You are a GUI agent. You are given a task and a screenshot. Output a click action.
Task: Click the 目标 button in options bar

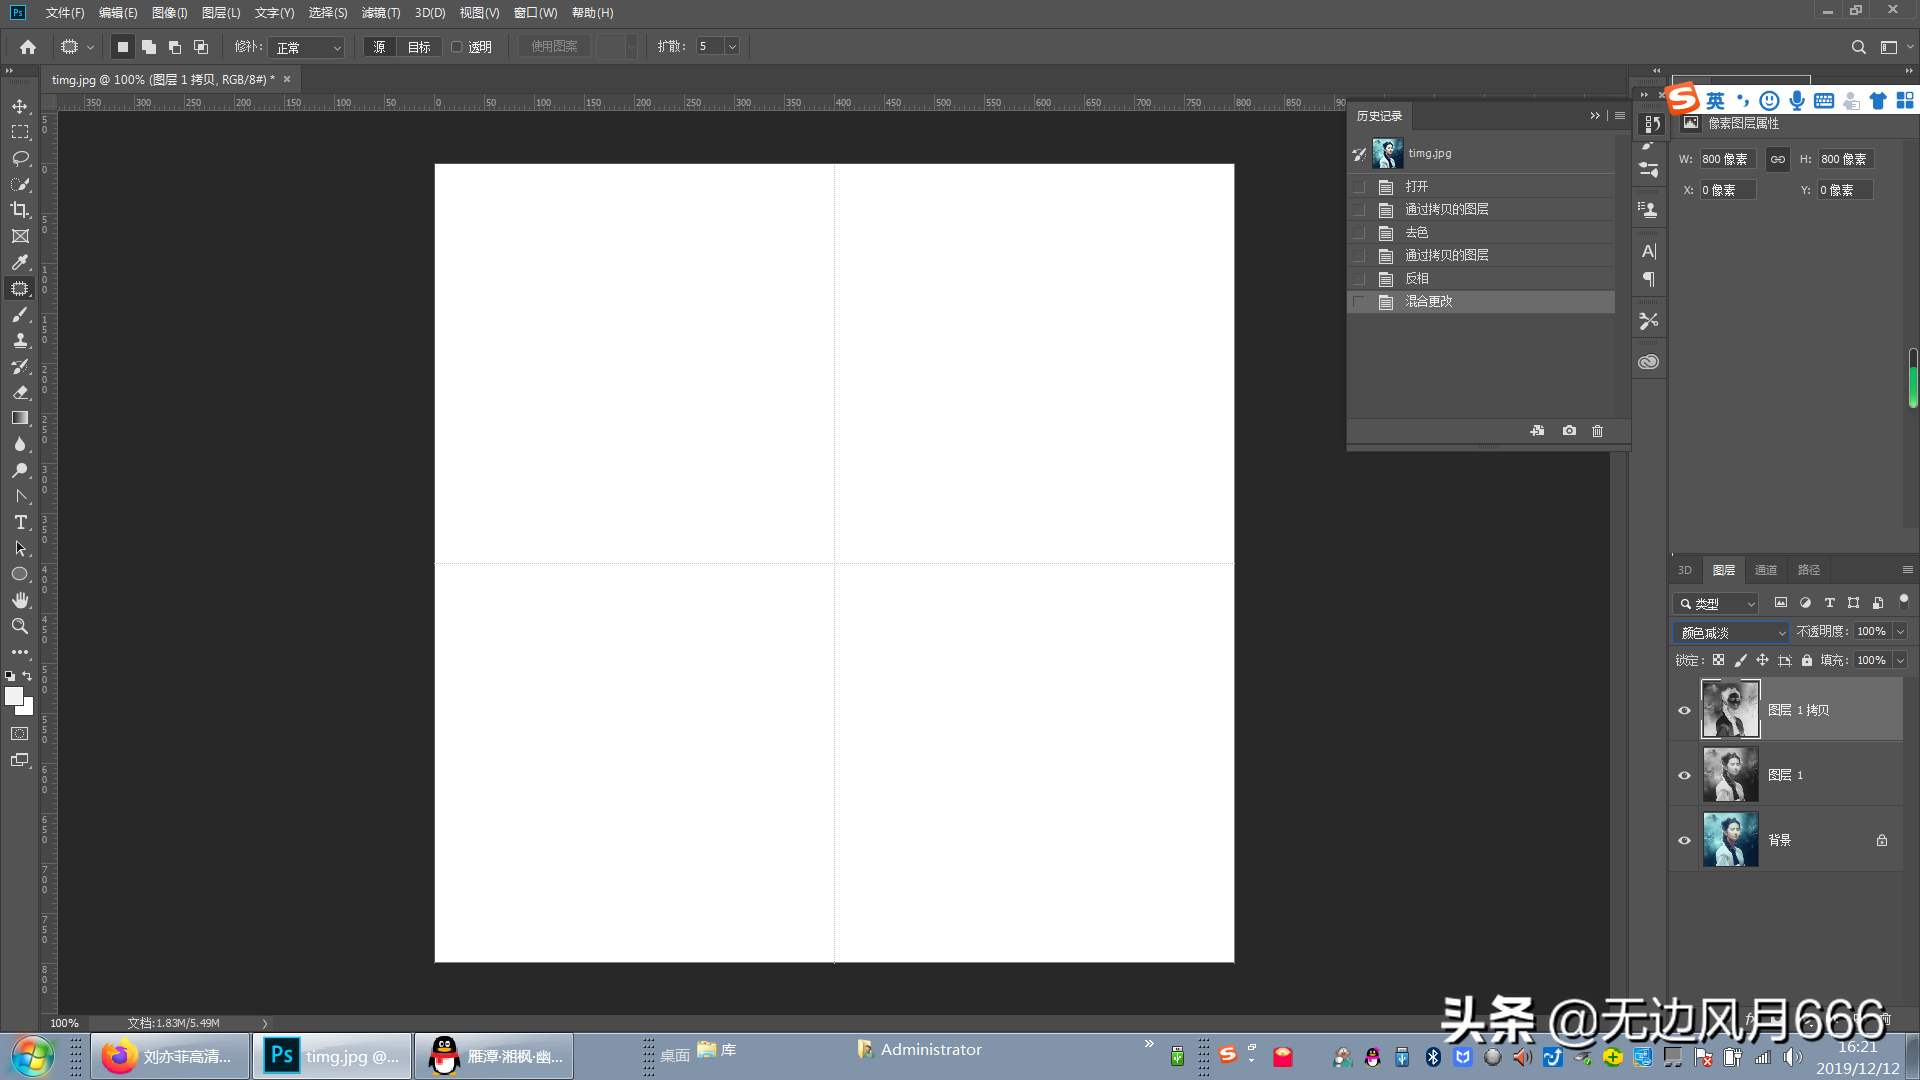click(x=419, y=47)
